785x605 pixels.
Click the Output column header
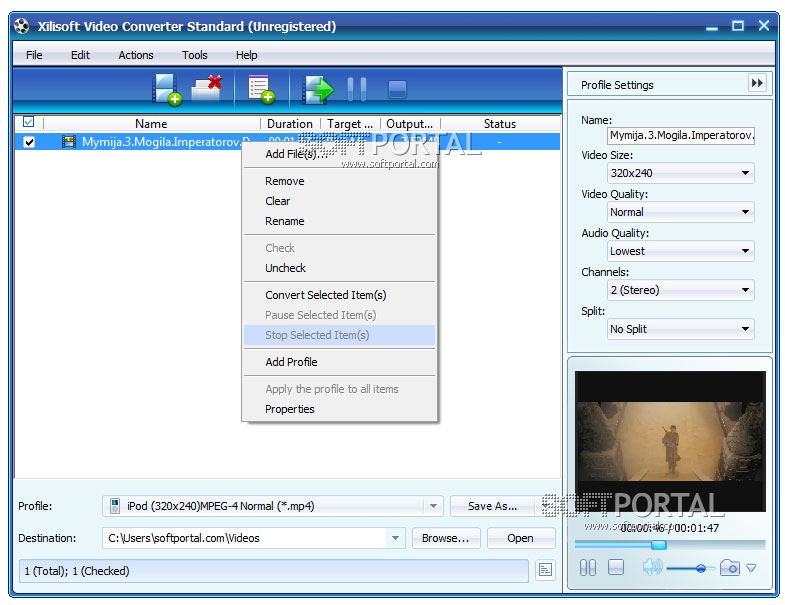pos(410,124)
